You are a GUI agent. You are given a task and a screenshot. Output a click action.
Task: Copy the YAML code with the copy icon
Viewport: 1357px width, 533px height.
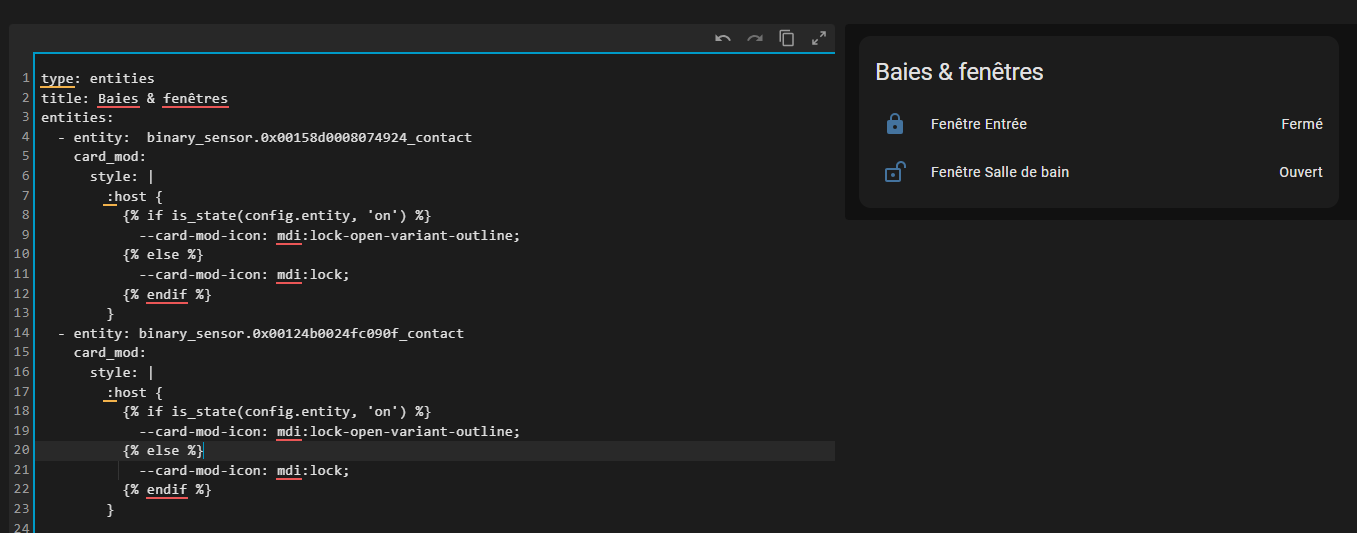pyautogui.click(x=787, y=38)
